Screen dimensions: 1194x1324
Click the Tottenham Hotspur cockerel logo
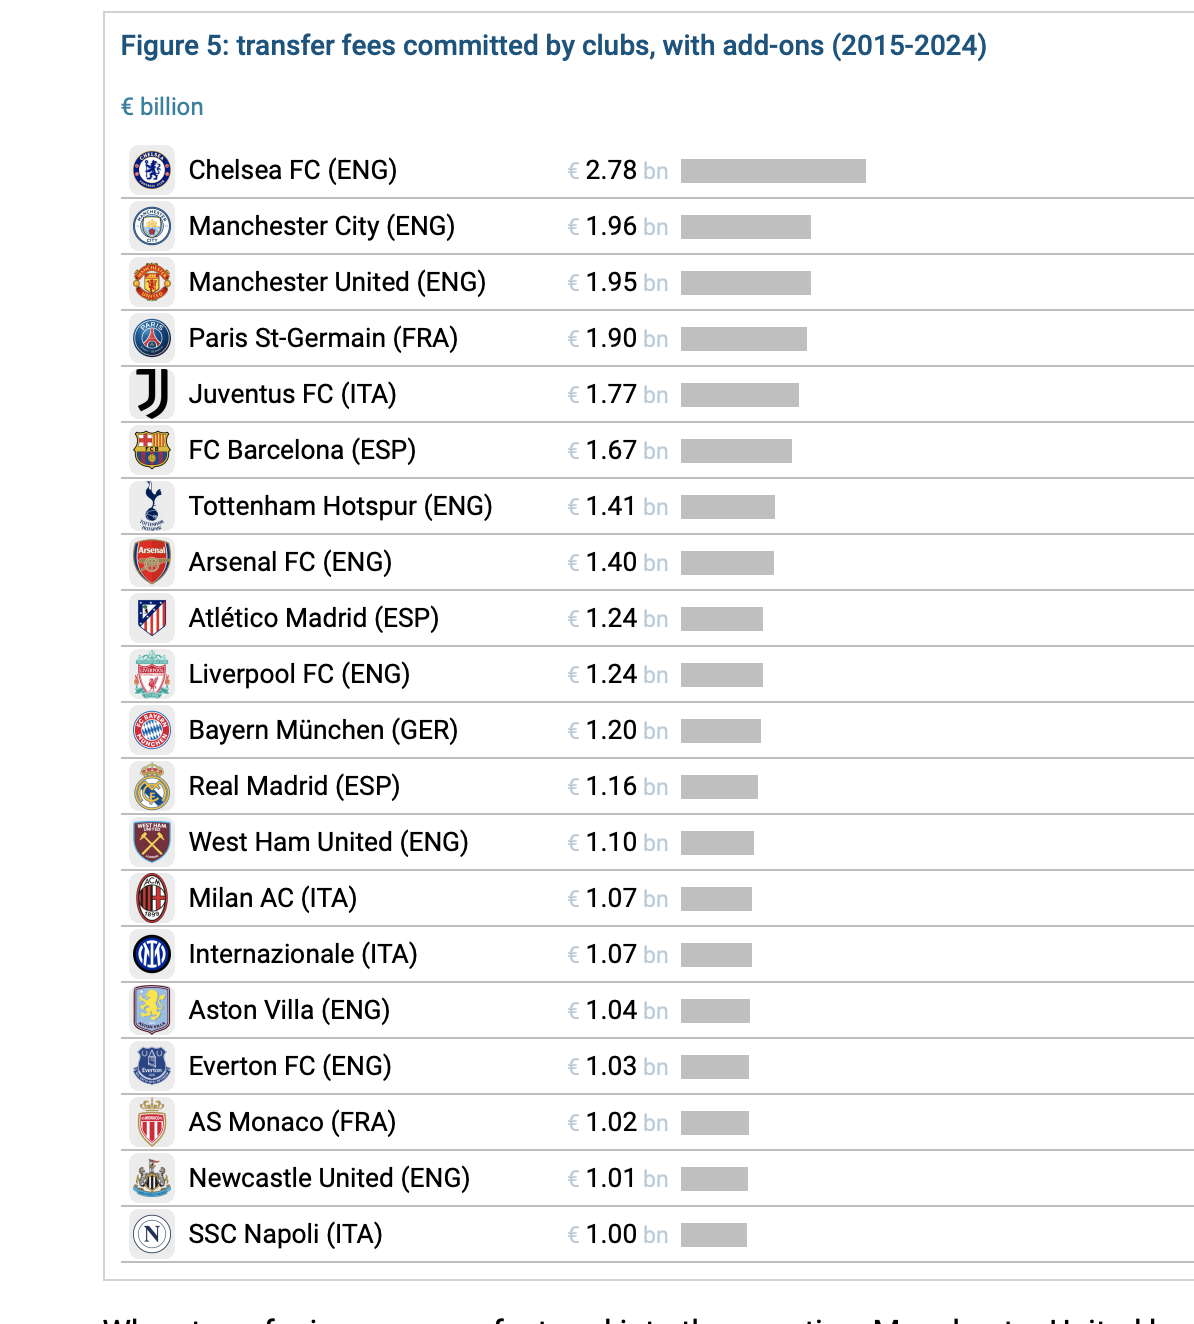tap(152, 506)
